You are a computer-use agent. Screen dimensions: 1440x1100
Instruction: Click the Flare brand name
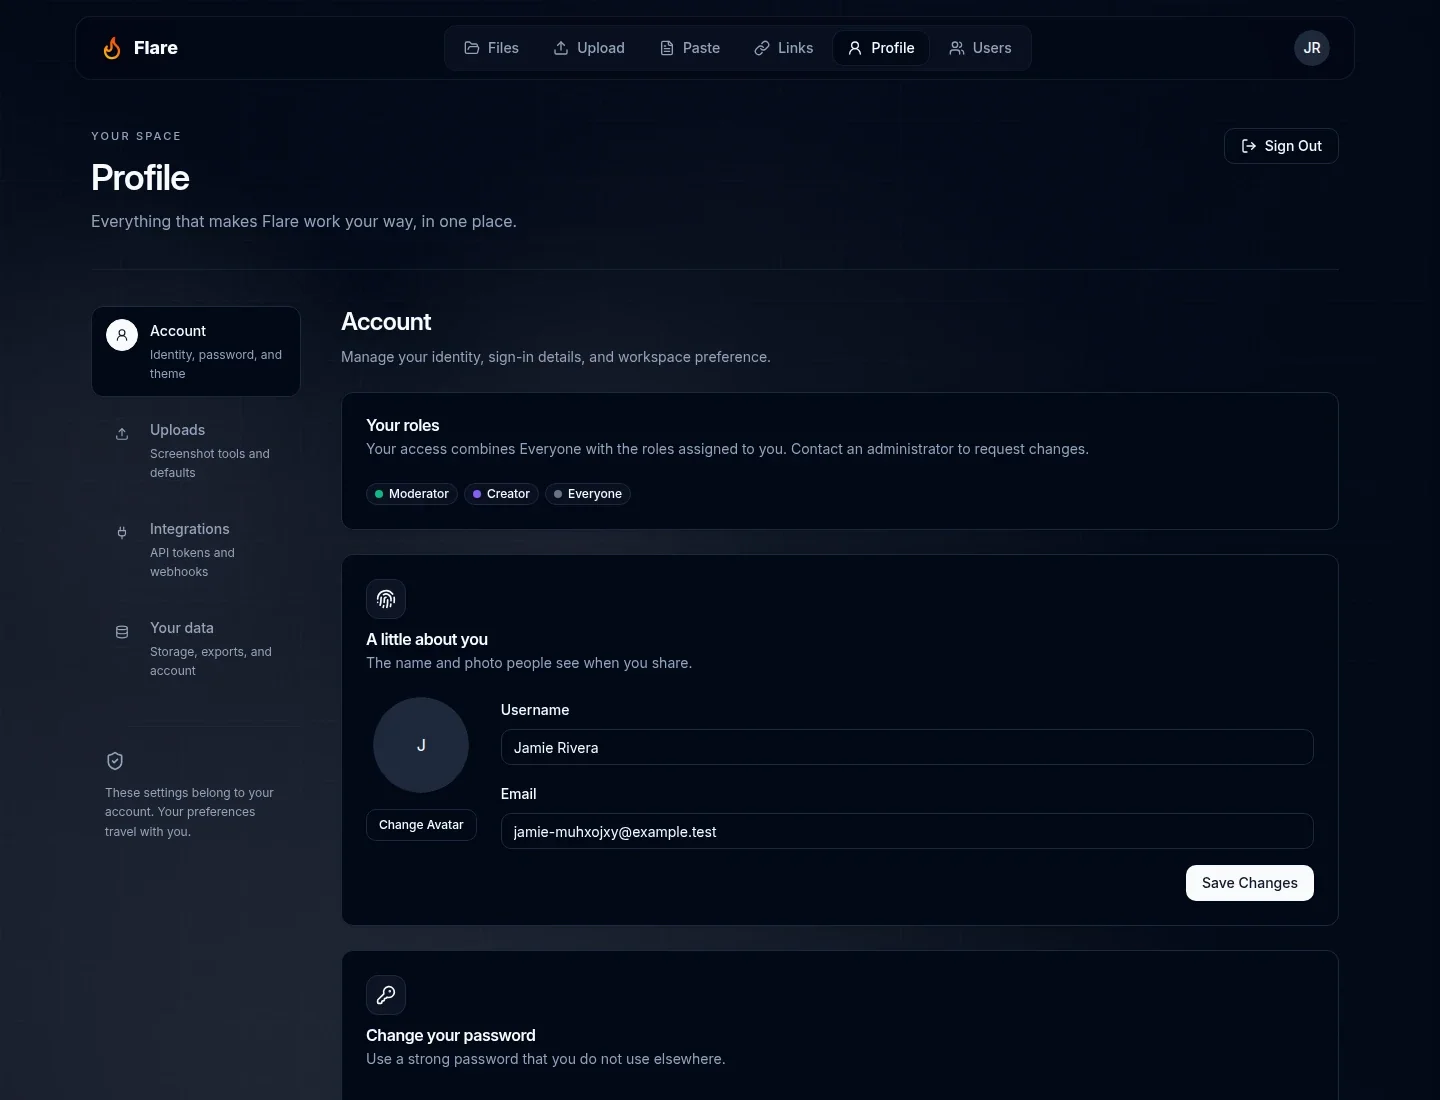(156, 48)
